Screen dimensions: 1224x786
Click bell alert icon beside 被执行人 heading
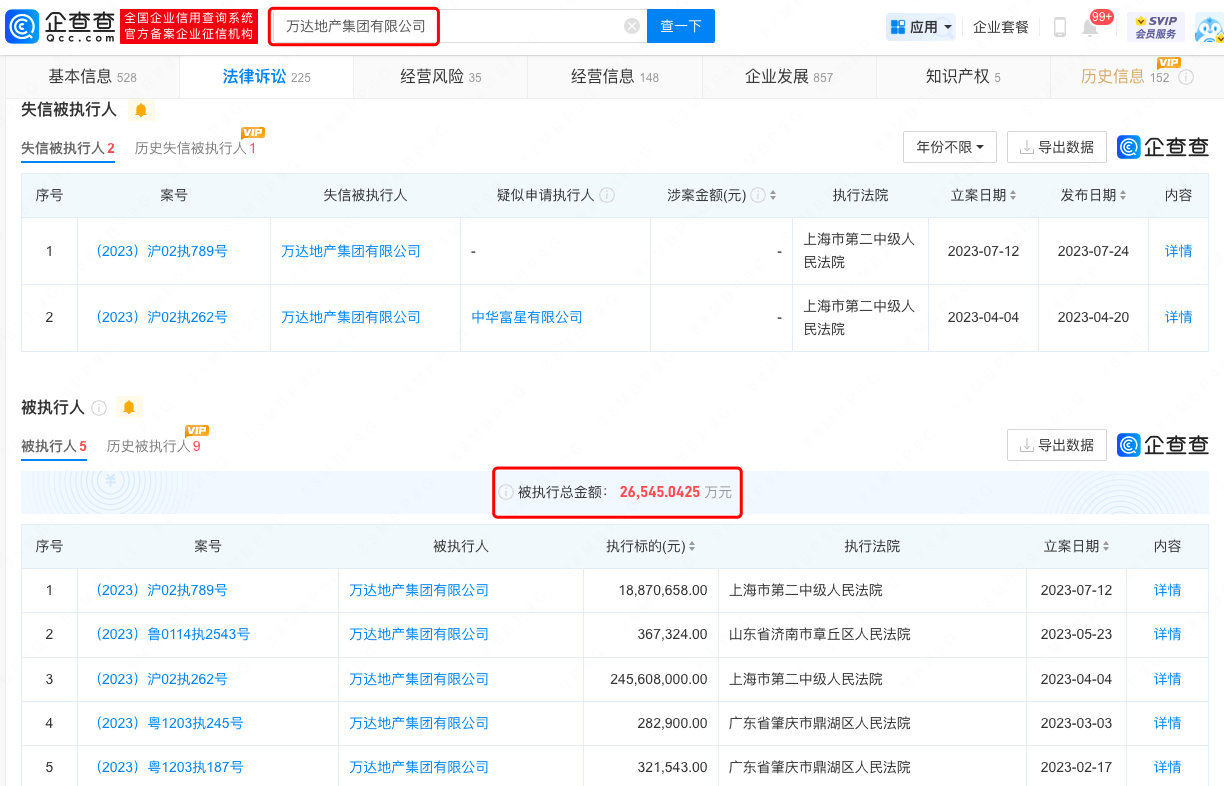[x=128, y=407]
